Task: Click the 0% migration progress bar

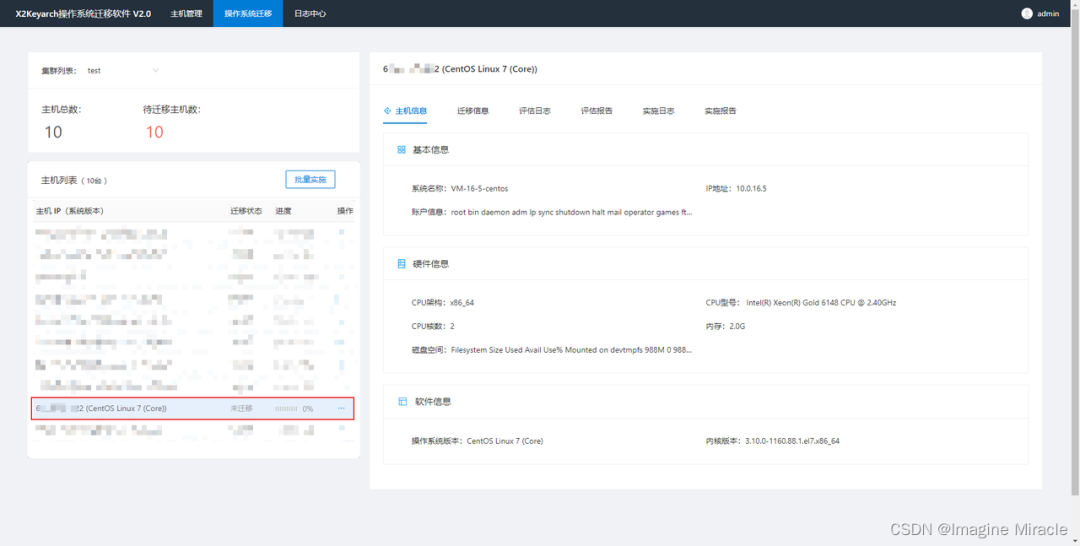Action: point(287,409)
